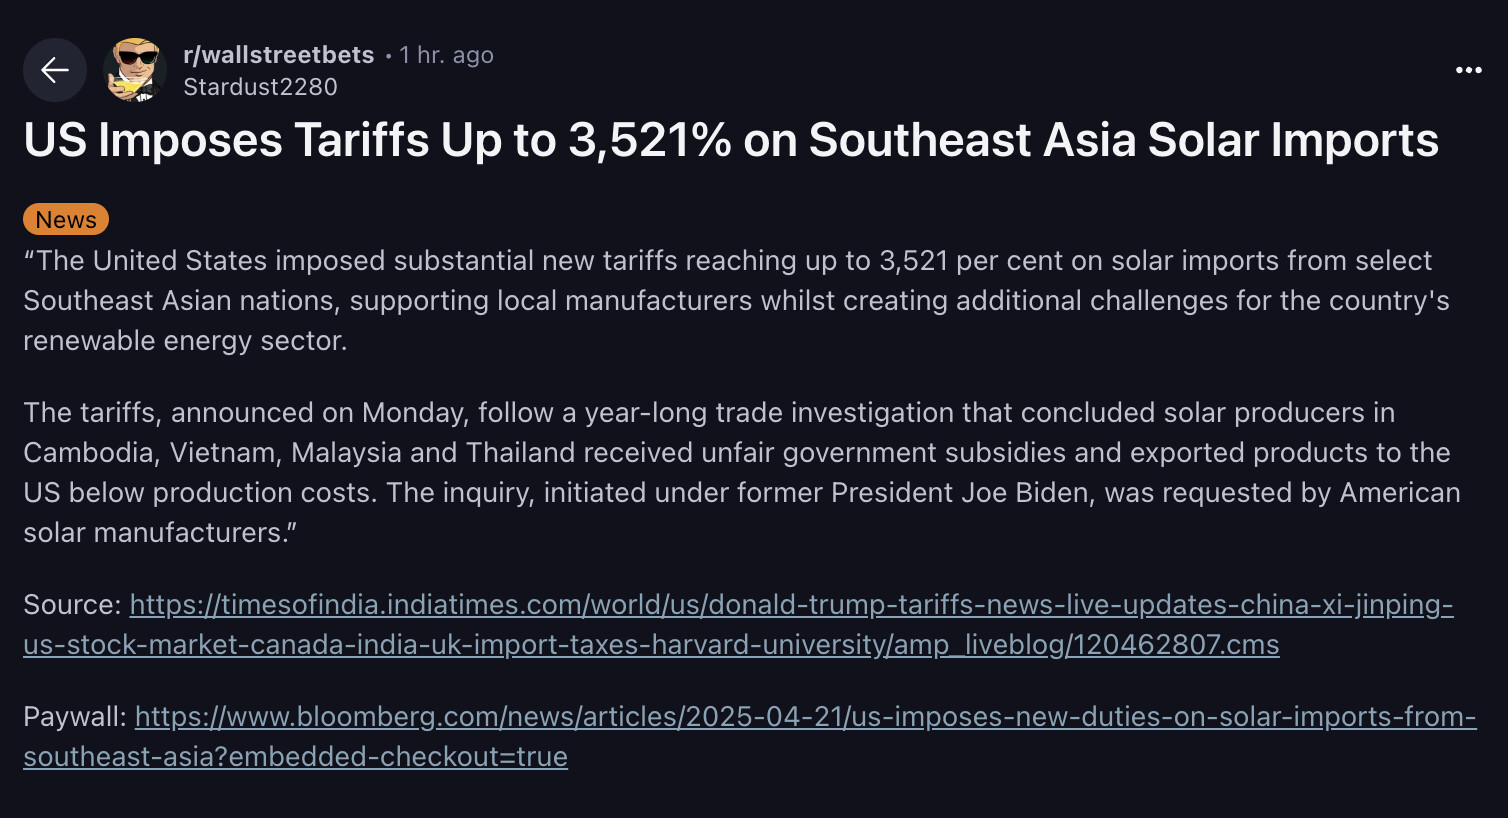1508x818 pixels.
Task: Click "solar manufacturers." ending the quote
Action: pos(158,533)
